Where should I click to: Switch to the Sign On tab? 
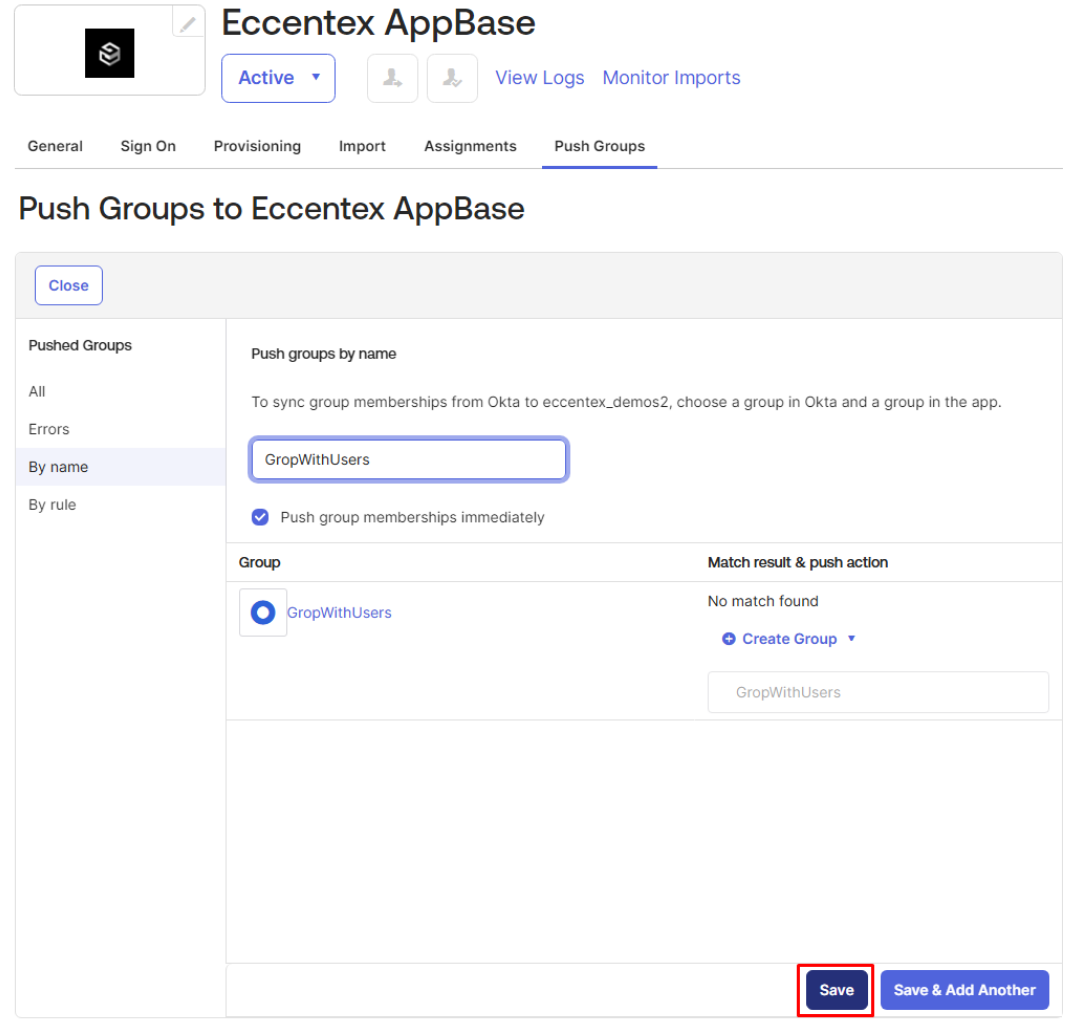pyautogui.click(x=148, y=146)
